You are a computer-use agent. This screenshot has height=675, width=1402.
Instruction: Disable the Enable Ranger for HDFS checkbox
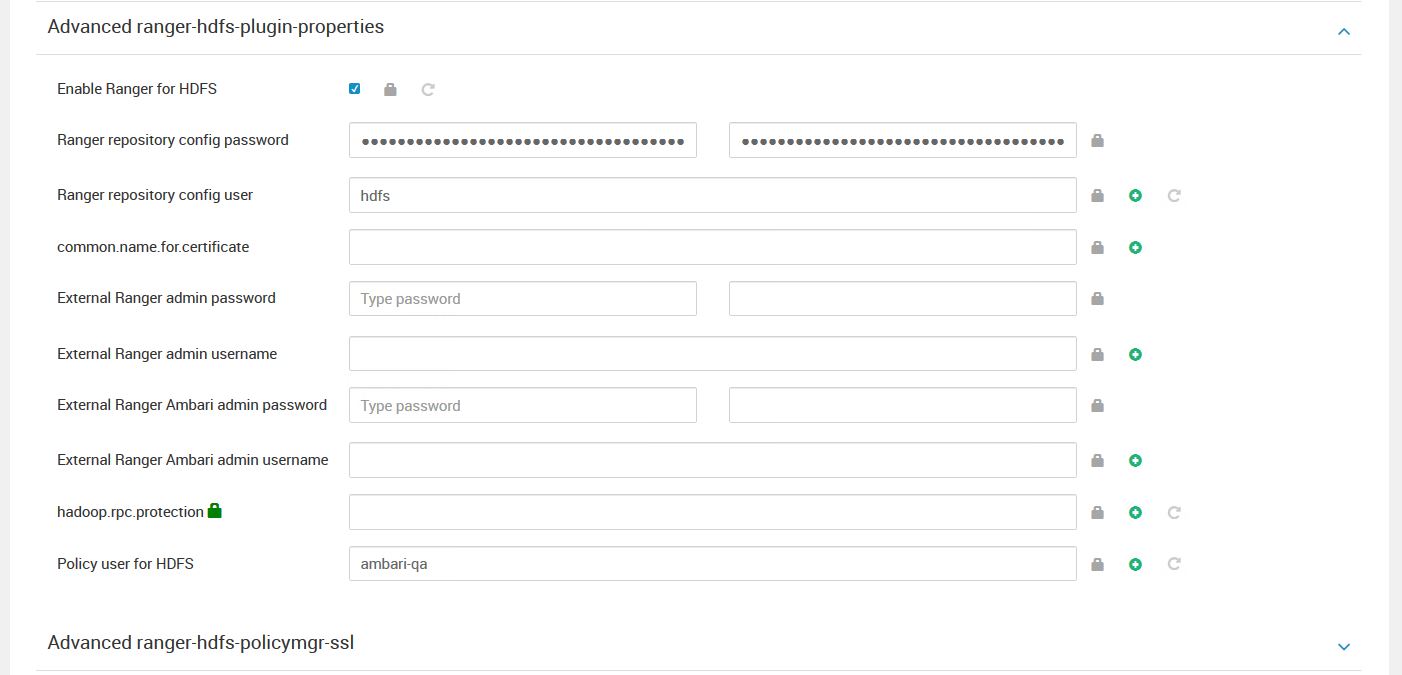(353, 88)
